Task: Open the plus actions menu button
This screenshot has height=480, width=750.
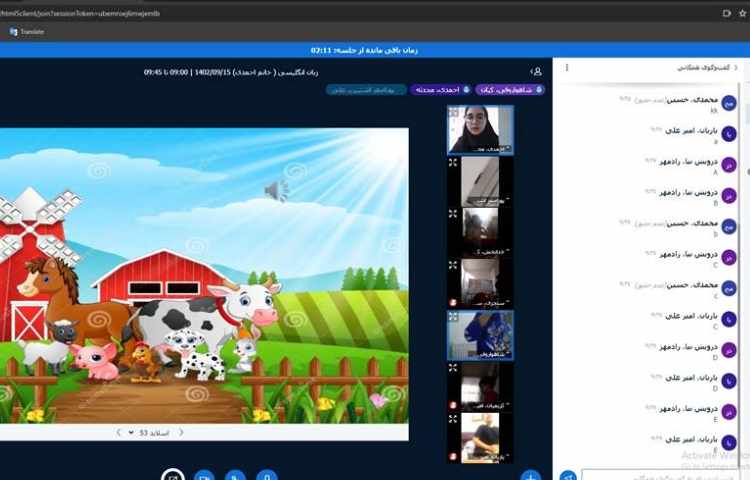Action: pos(530,476)
